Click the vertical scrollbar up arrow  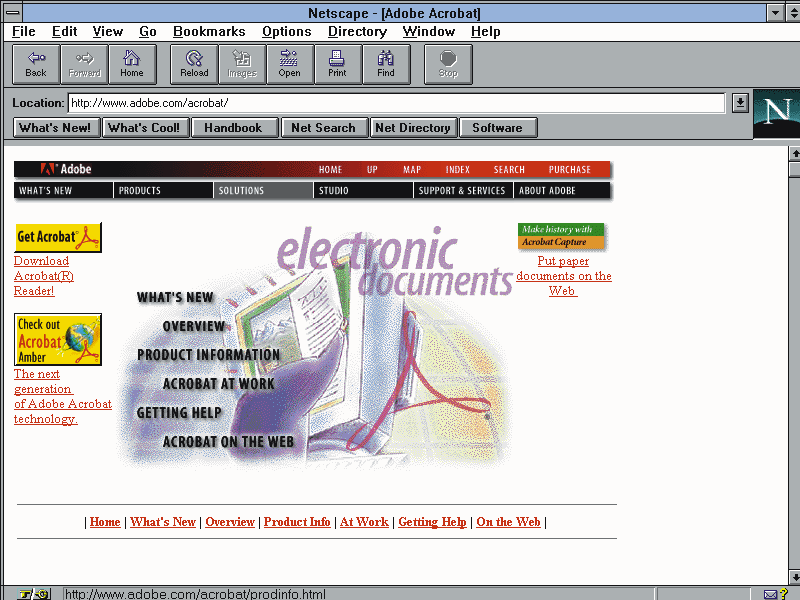[794, 153]
